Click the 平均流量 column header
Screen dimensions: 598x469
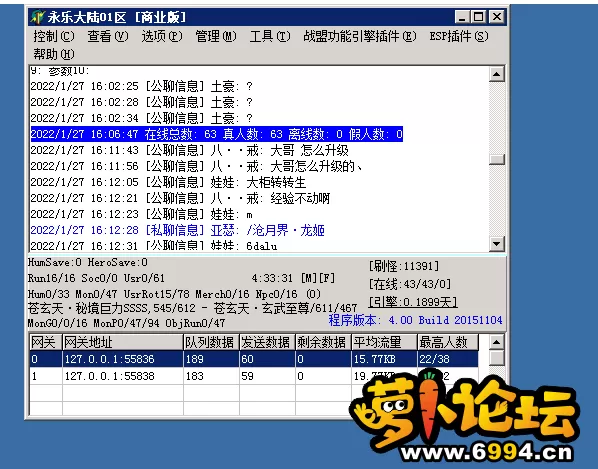point(384,342)
